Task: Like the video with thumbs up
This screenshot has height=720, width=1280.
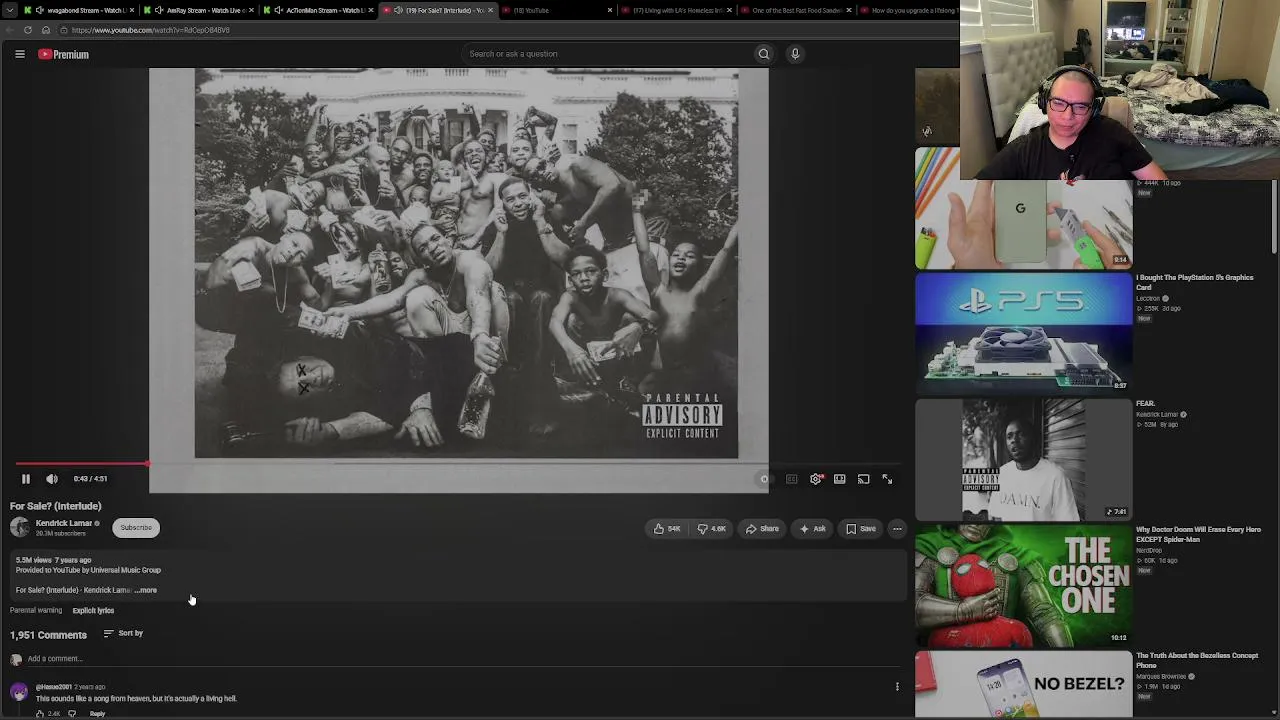Action: tap(667, 529)
